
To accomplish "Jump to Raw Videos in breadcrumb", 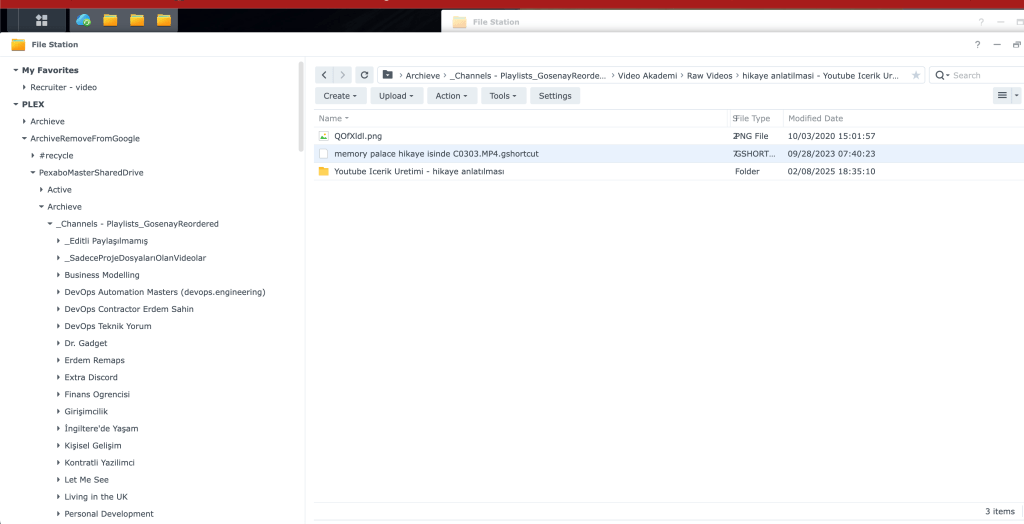I will click(x=710, y=76).
